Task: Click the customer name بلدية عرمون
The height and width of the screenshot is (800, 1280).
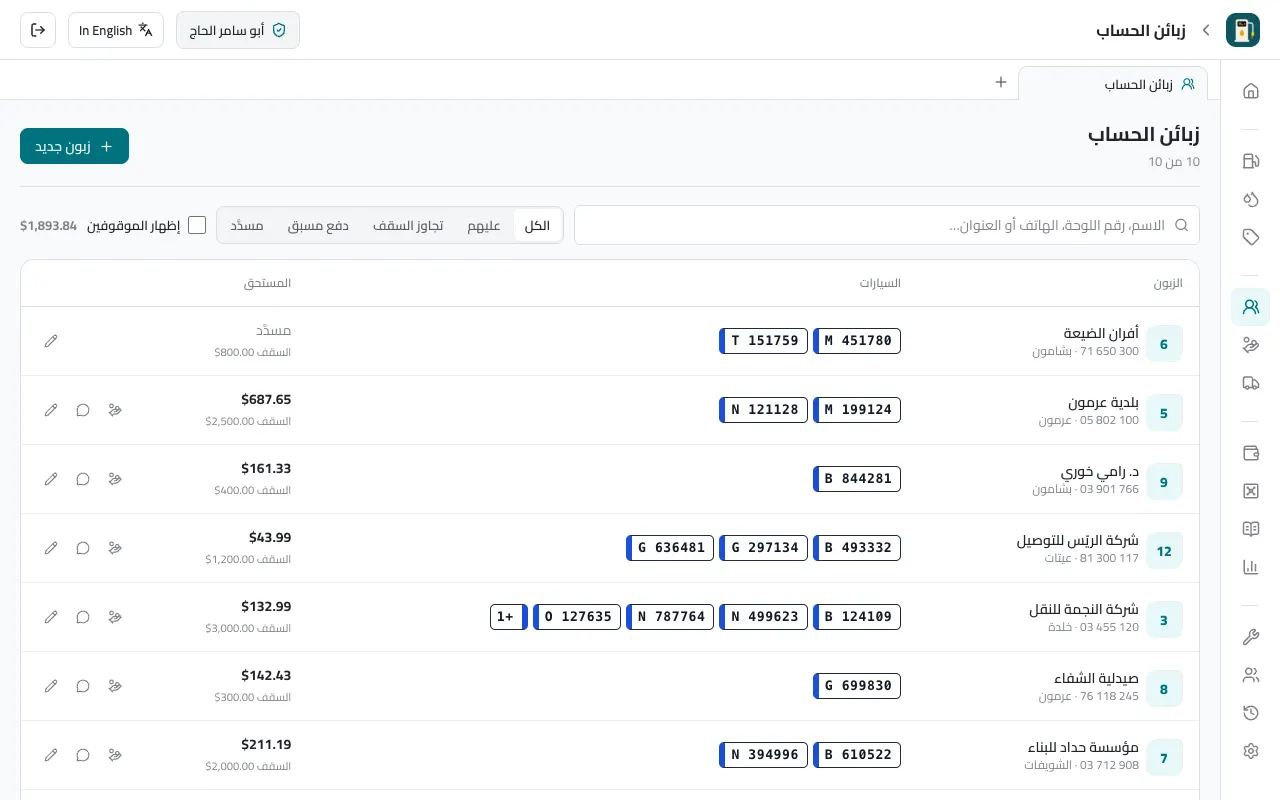Action: coord(1103,402)
